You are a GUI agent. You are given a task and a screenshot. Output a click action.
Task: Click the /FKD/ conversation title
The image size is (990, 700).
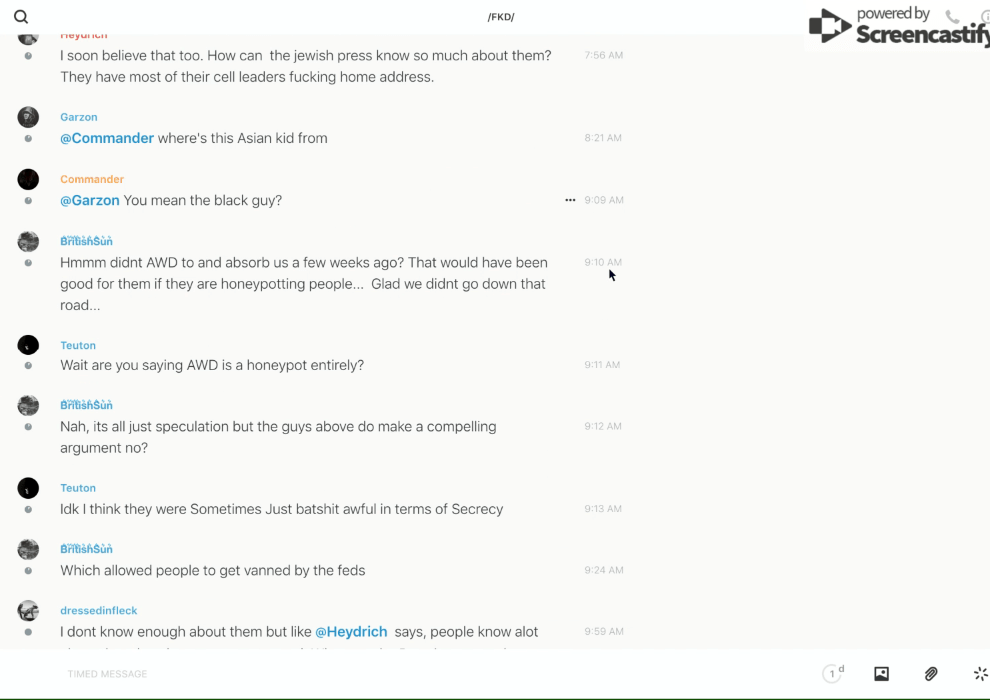coord(501,17)
